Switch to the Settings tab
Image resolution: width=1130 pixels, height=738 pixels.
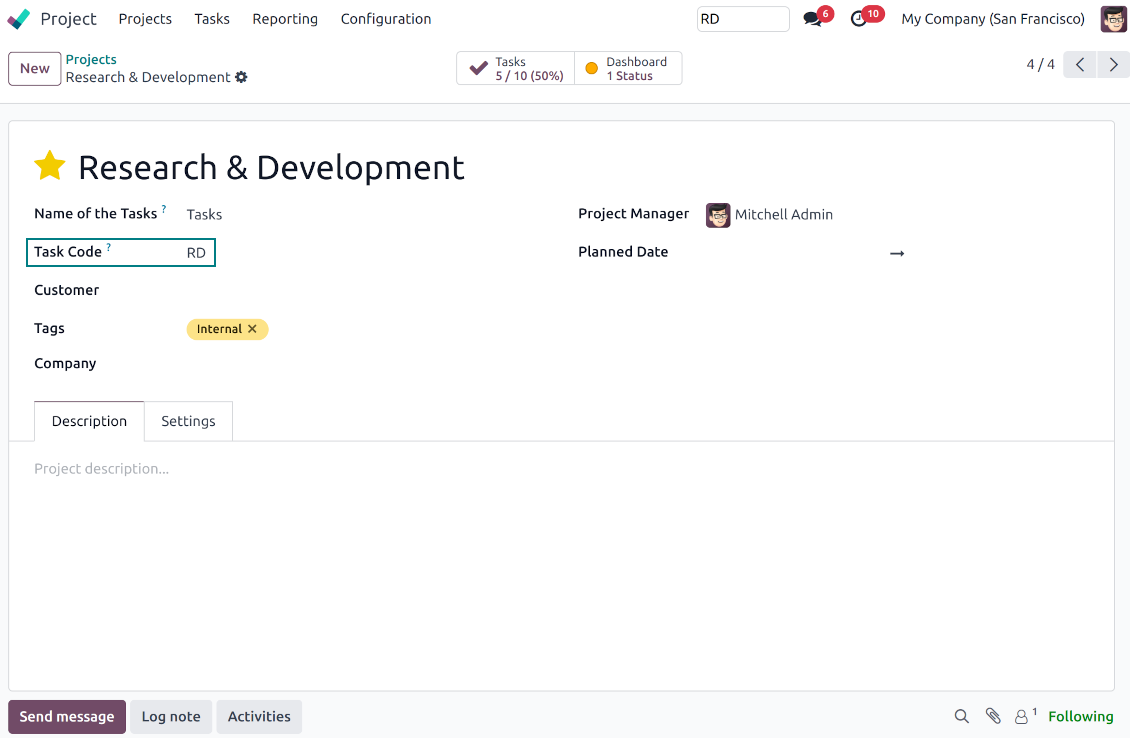click(x=188, y=421)
